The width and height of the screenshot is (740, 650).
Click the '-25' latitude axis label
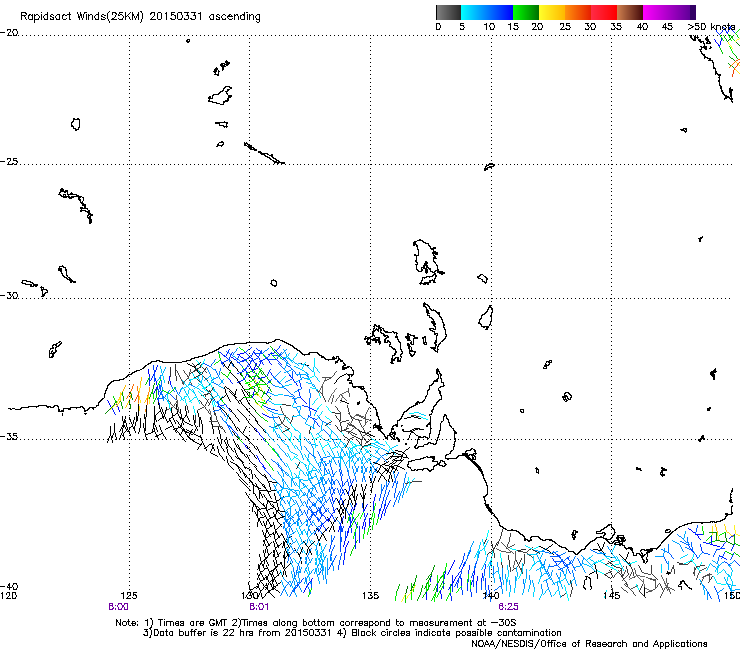9,161
